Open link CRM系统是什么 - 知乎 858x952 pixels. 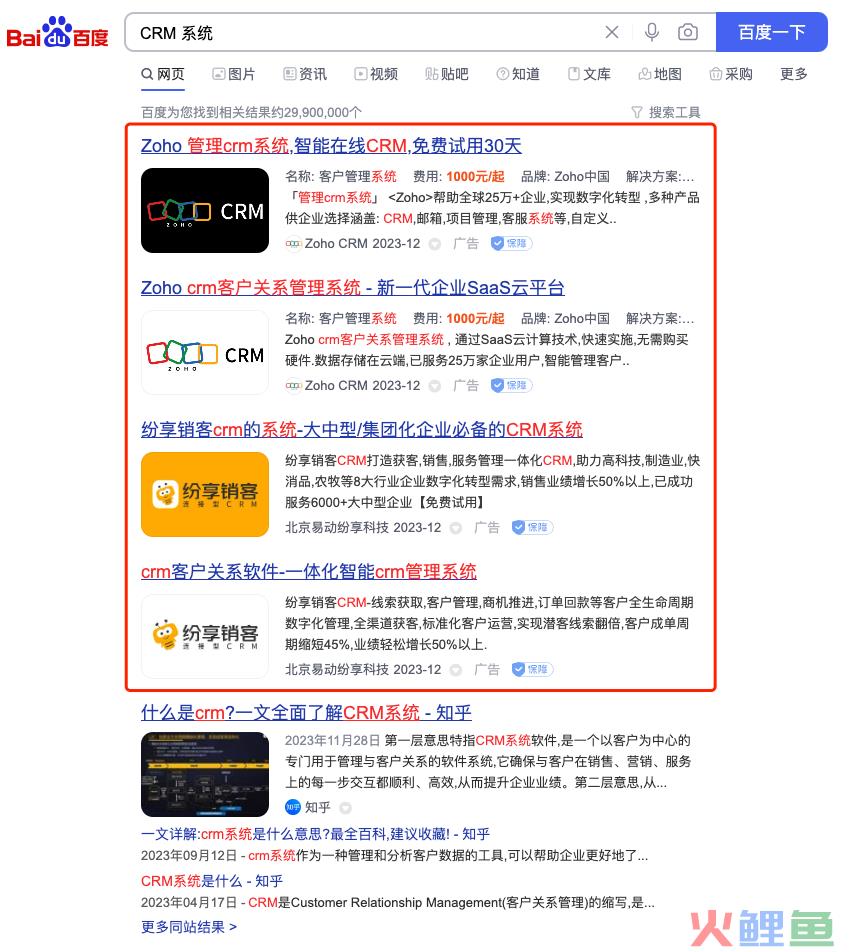pos(212,881)
